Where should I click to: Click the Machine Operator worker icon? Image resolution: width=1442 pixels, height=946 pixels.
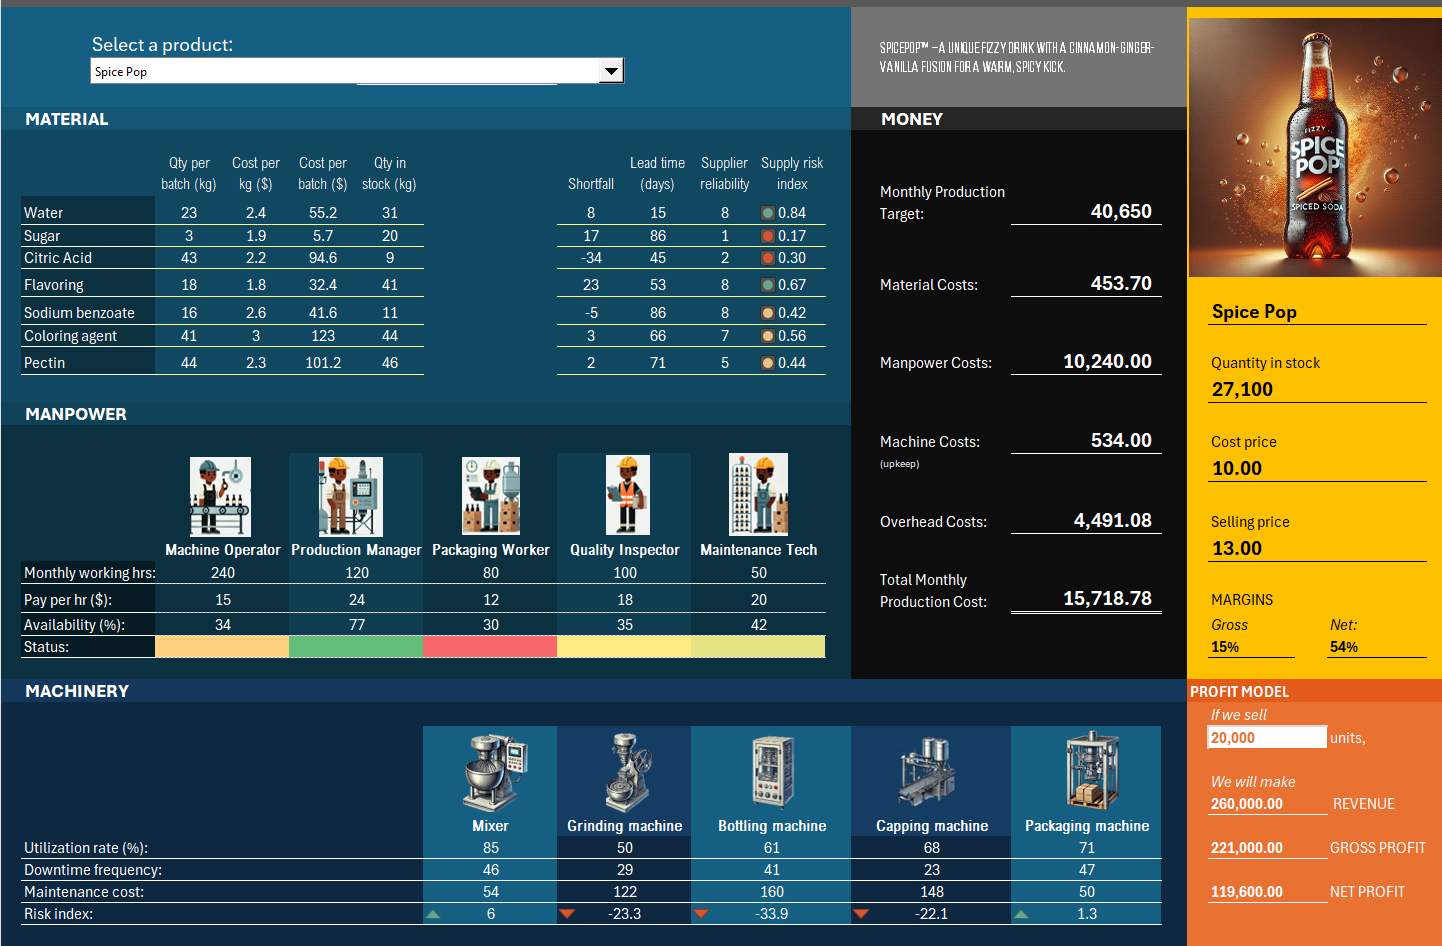click(x=220, y=497)
